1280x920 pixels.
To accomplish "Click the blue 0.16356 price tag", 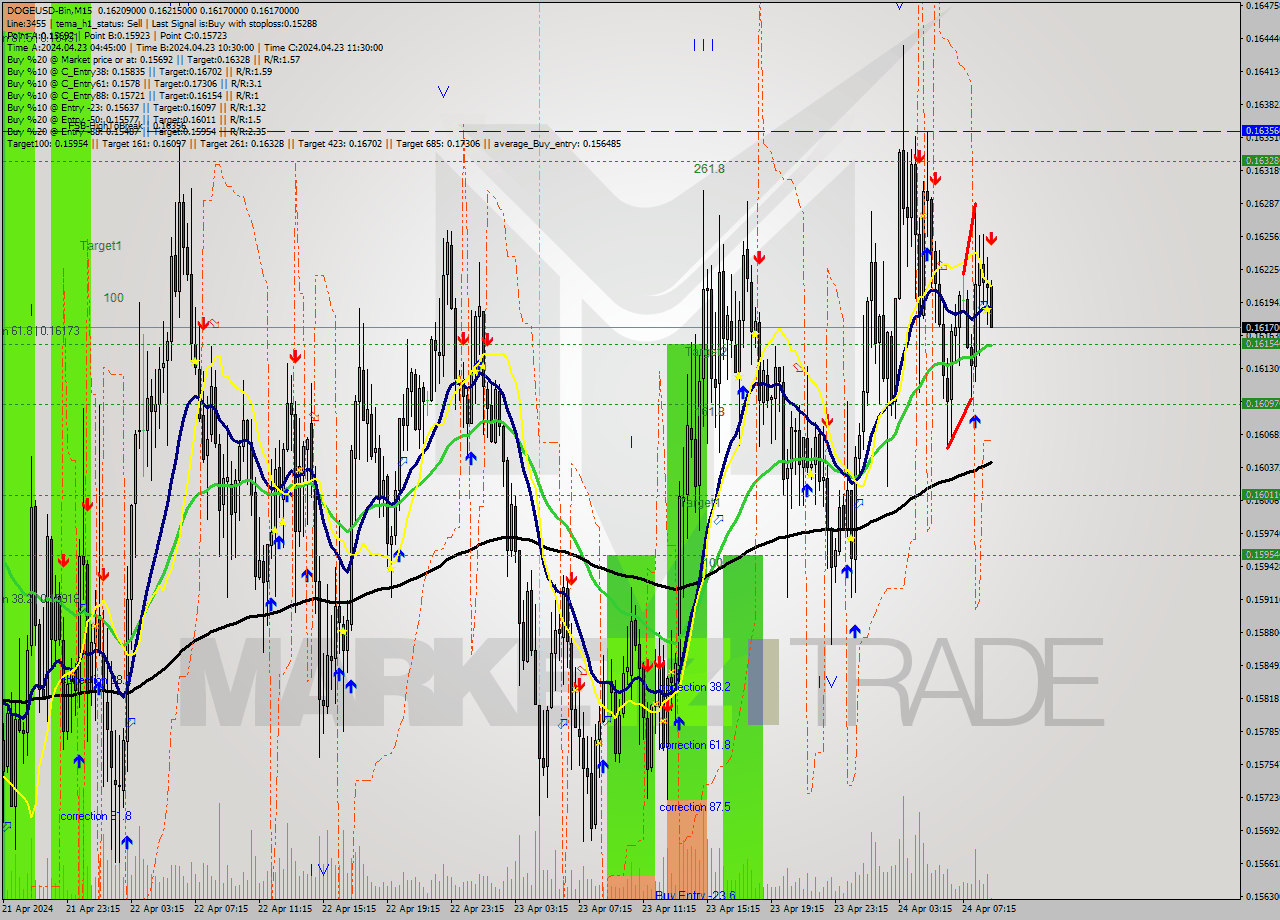I will coord(1260,130).
